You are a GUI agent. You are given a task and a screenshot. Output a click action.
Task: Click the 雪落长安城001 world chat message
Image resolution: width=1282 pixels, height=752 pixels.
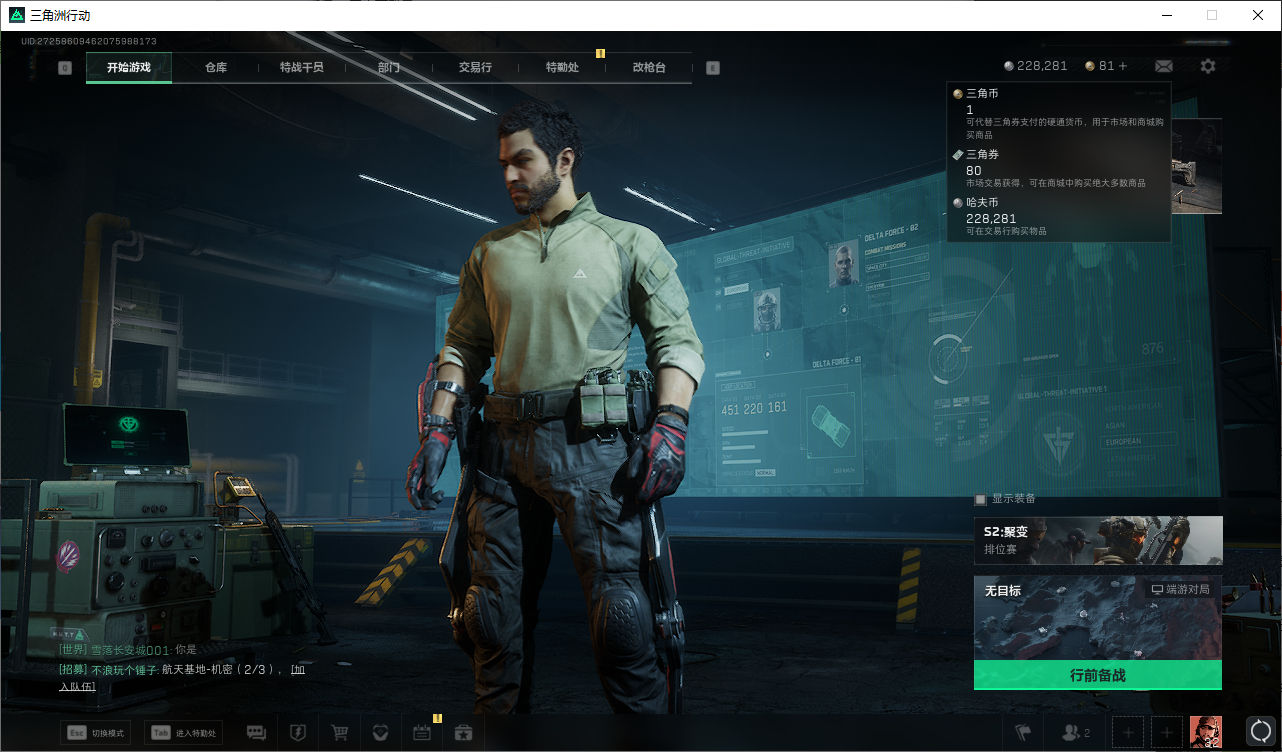[128, 650]
